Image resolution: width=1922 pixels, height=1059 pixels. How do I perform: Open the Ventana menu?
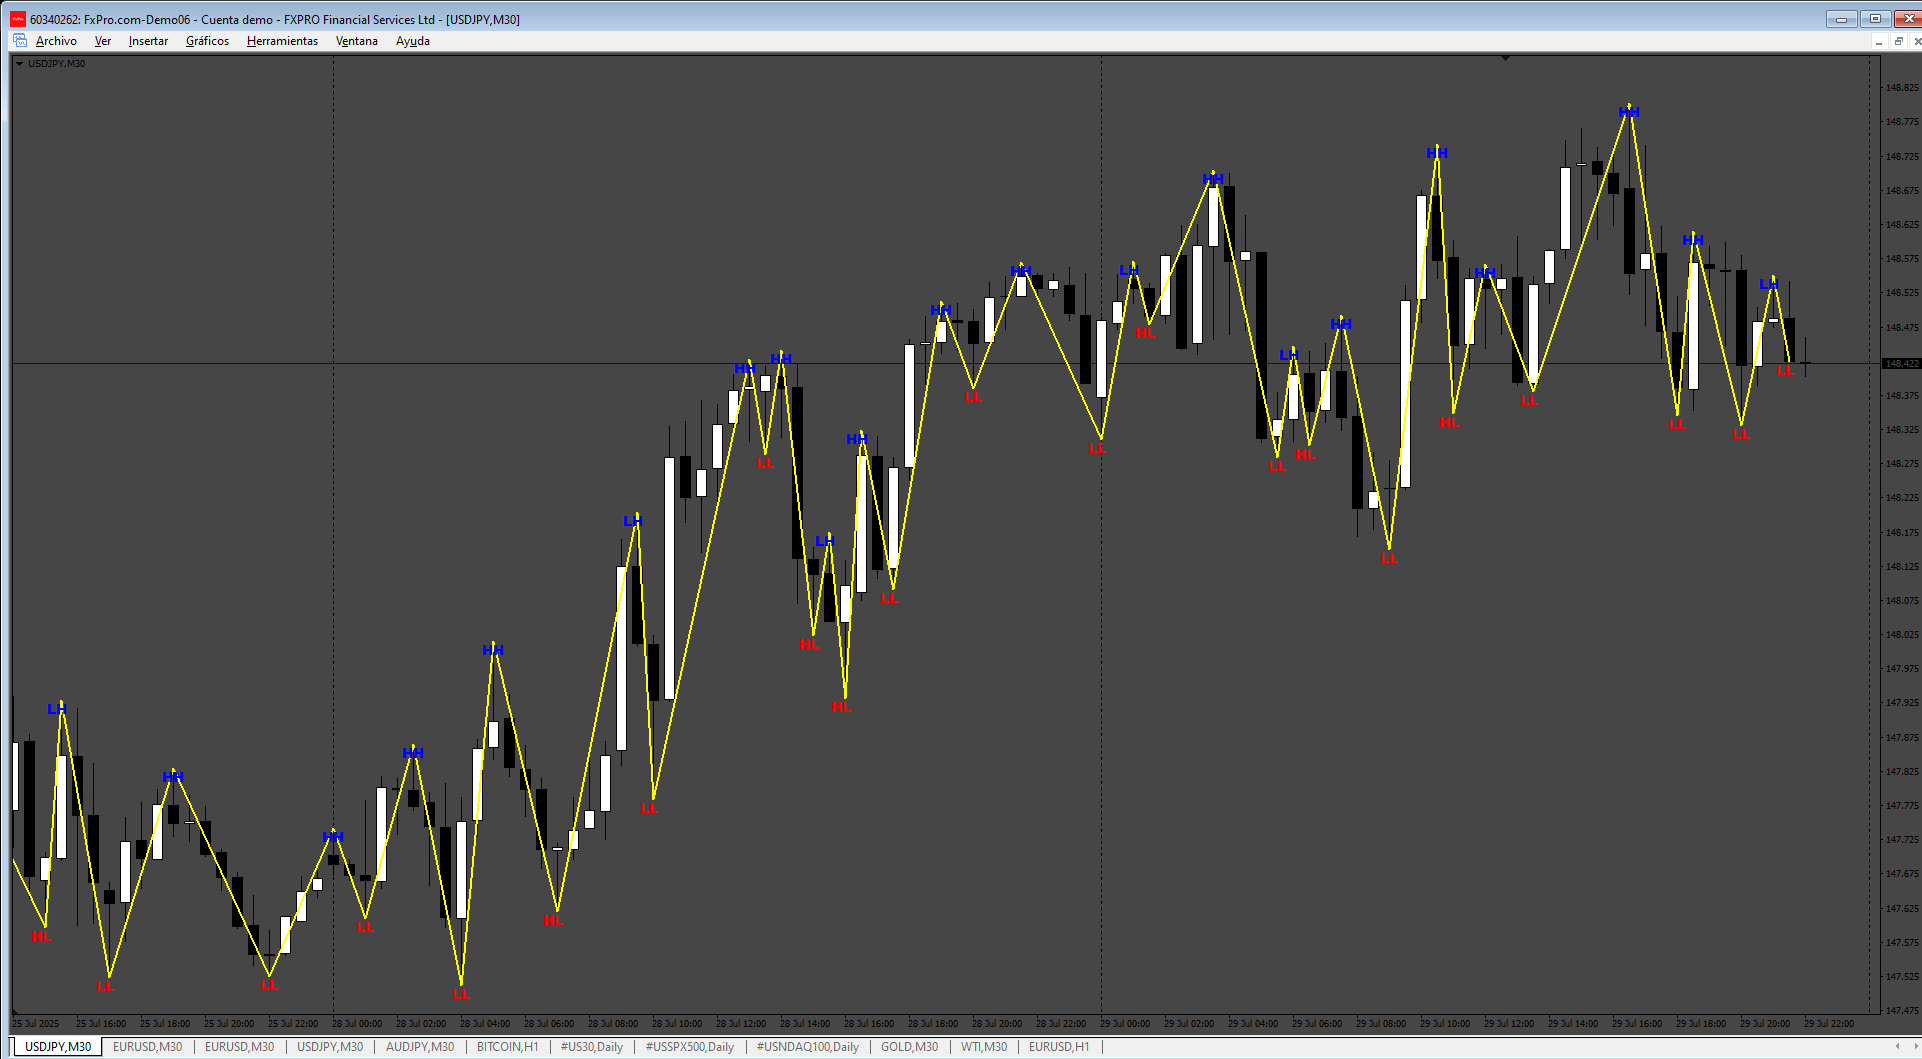357,41
